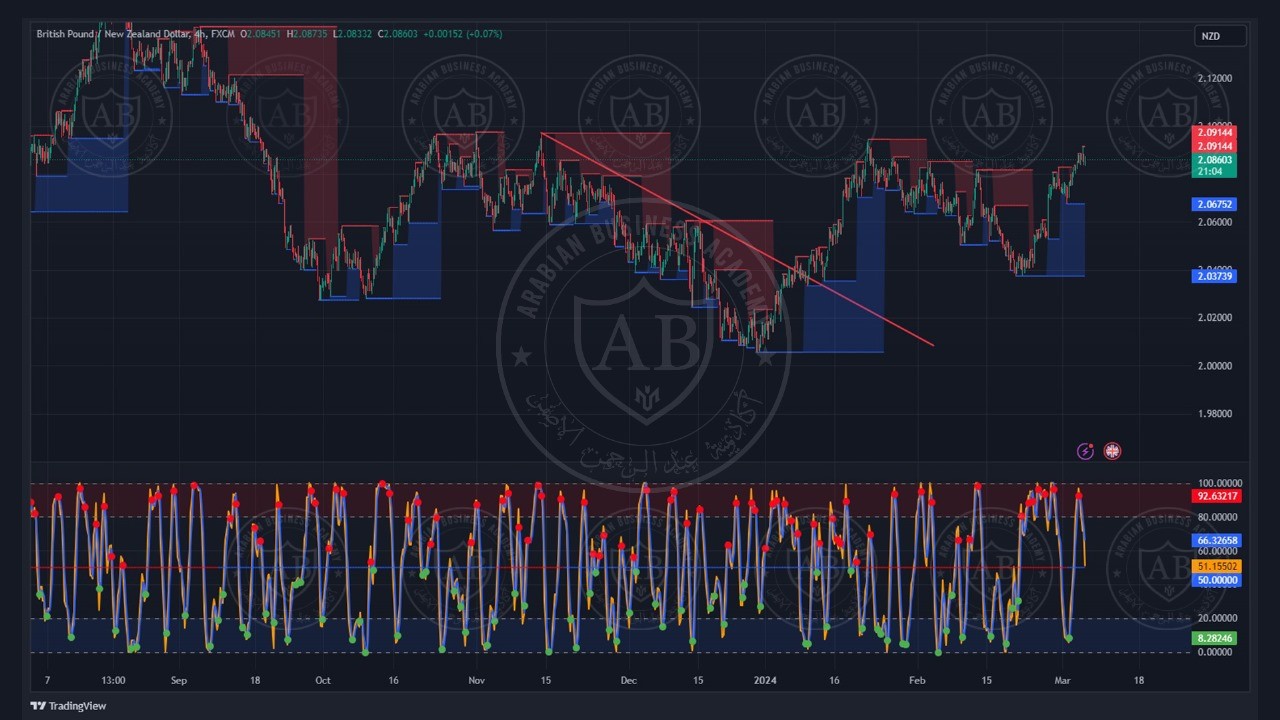Click the Oct label on time axis

point(323,680)
